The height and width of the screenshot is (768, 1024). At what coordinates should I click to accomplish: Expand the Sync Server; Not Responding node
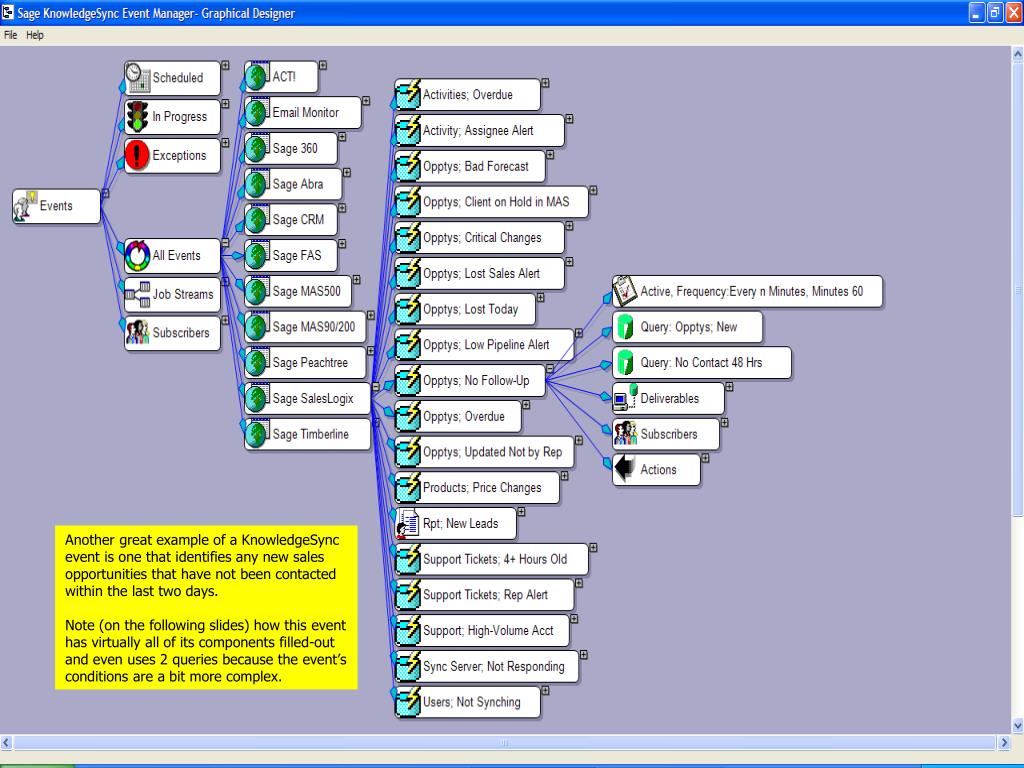coord(584,654)
